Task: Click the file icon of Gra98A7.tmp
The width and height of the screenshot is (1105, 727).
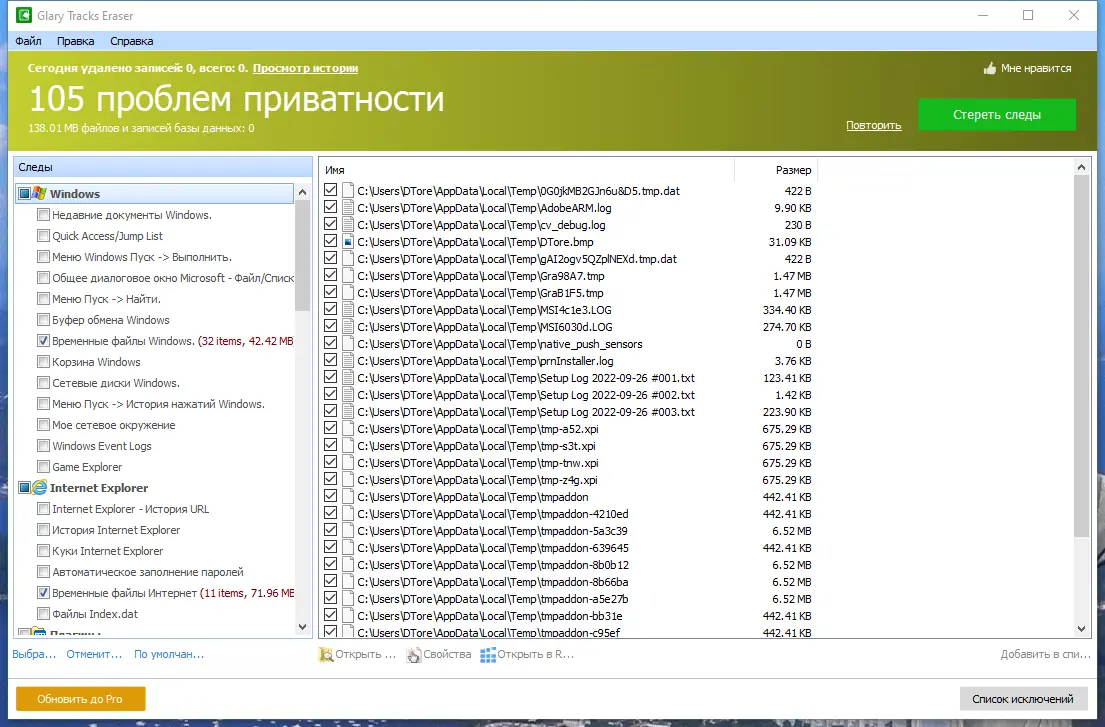Action: pyautogui.click(x=347, y=276)
